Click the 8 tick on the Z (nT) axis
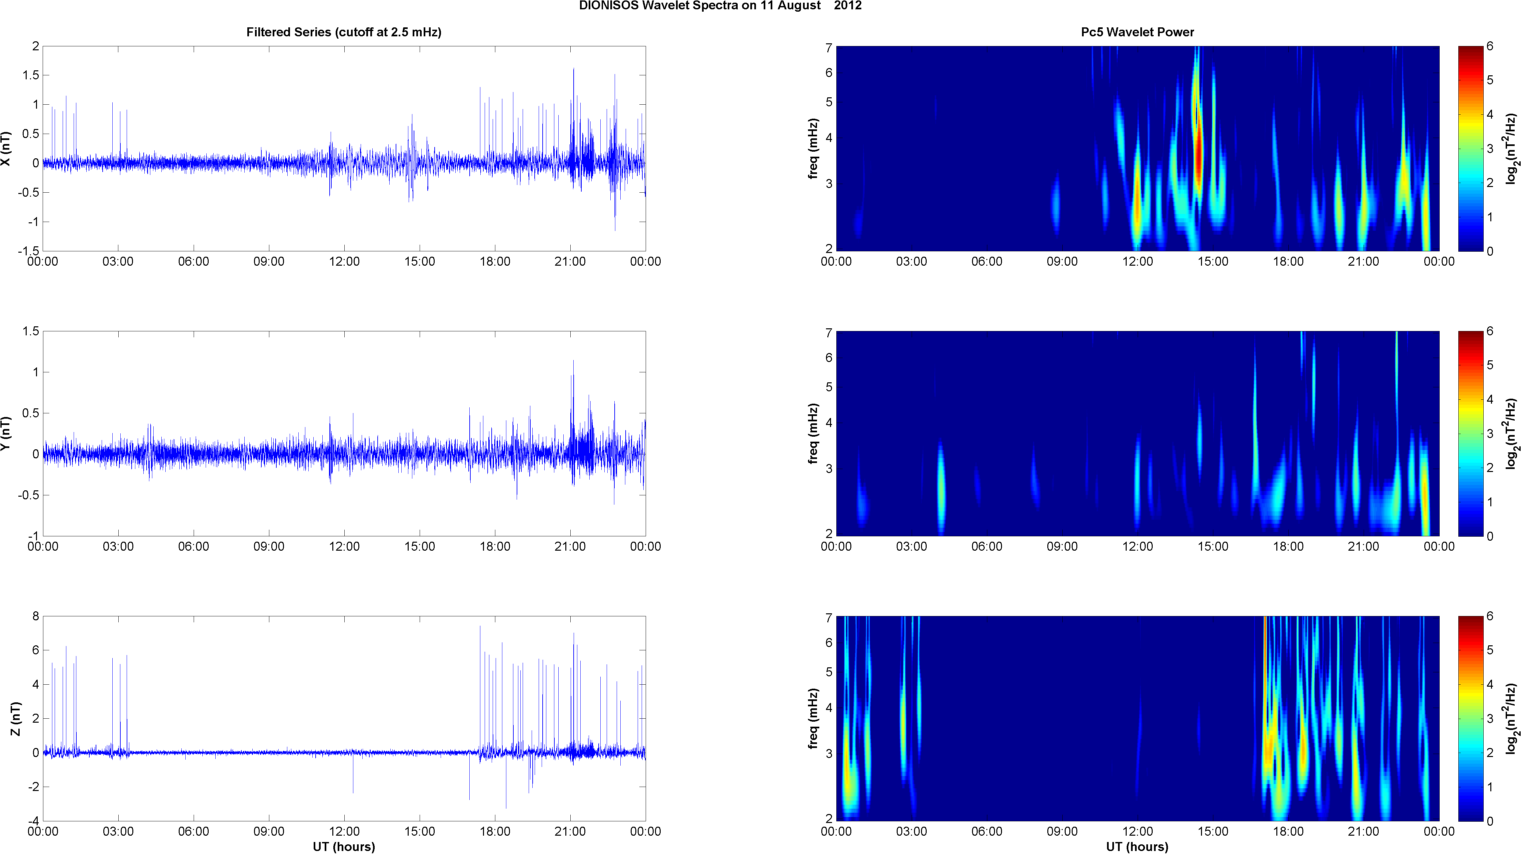Viewport: 1521px width, 854px height. click(35, 617)
